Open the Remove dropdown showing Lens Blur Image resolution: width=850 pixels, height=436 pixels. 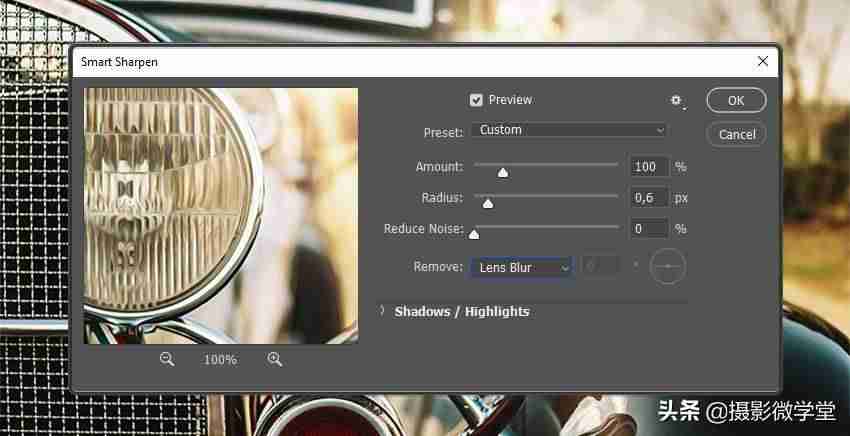tap(521, 267)
